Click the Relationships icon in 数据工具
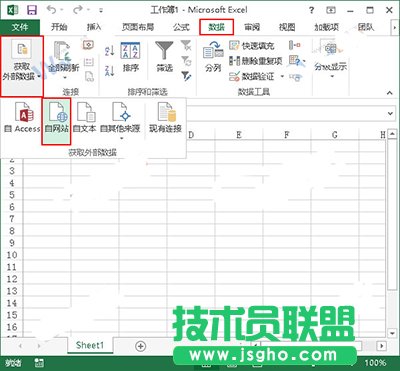Viewport: 400px width, 371px height. click(x=295, y=77)
